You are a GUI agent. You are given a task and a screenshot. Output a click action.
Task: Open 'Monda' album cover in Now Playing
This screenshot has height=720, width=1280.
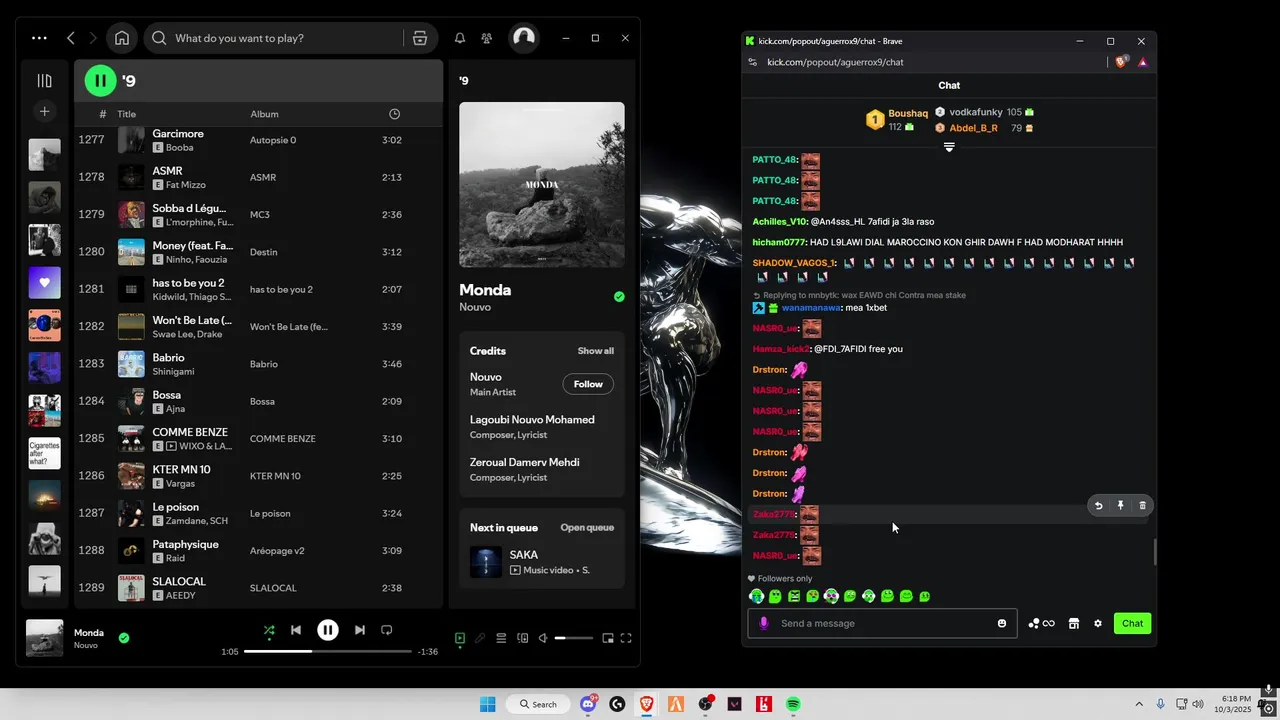point(541,184)
